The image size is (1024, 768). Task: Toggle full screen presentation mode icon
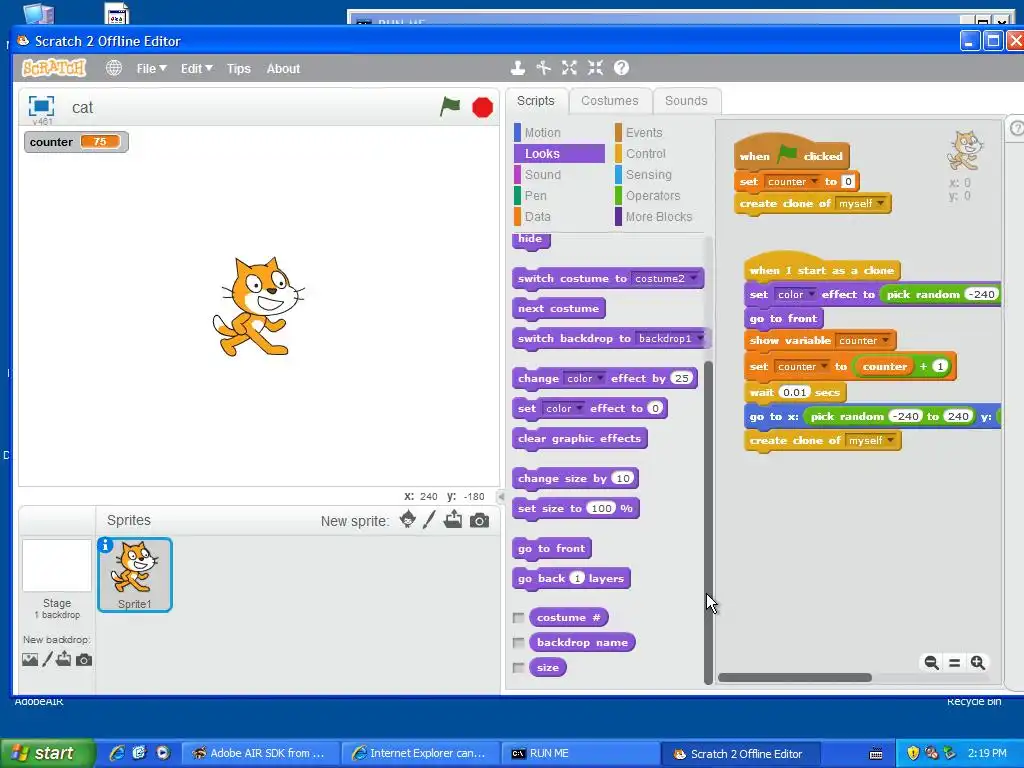(x=41, y=106)
